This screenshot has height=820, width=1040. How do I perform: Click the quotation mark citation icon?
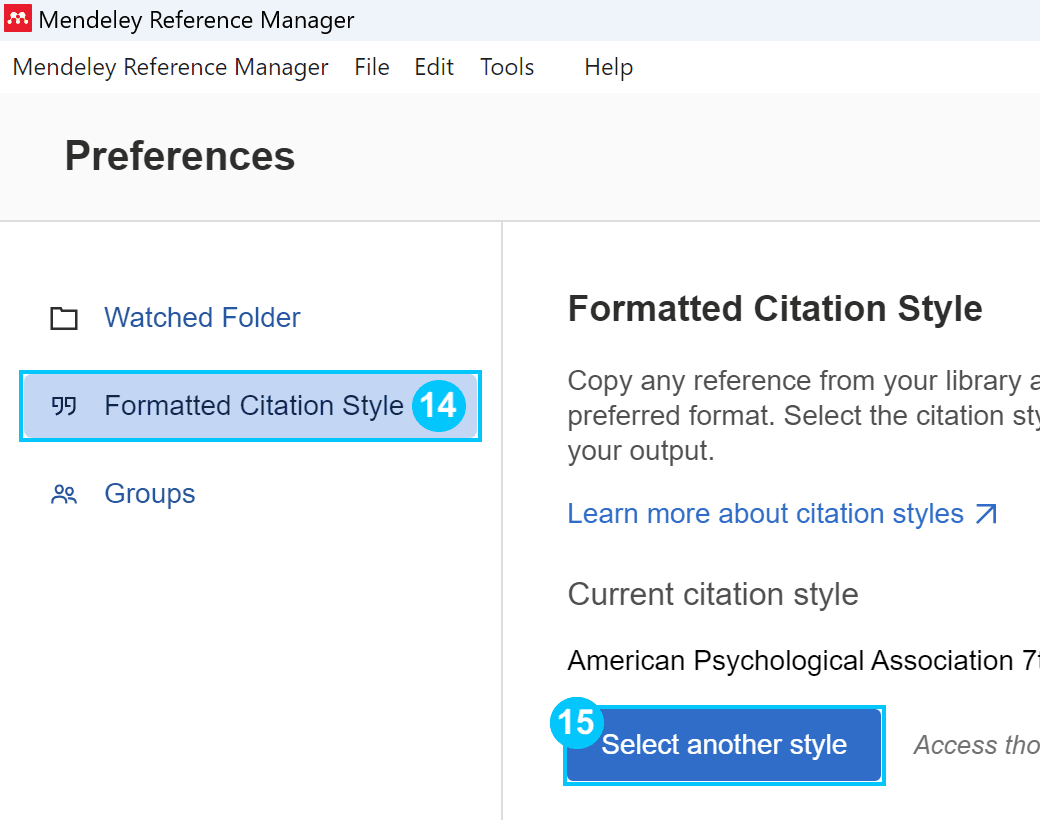pos(64,406)
